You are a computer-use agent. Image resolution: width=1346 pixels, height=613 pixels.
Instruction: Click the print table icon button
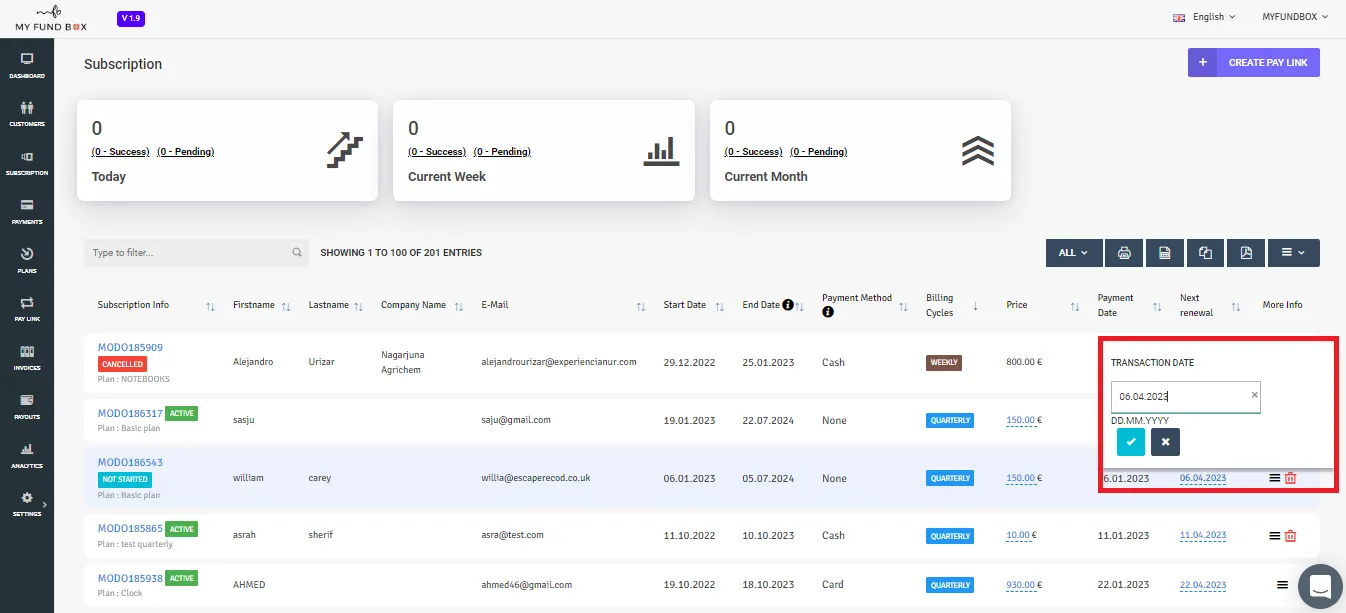click(1125, 253)
